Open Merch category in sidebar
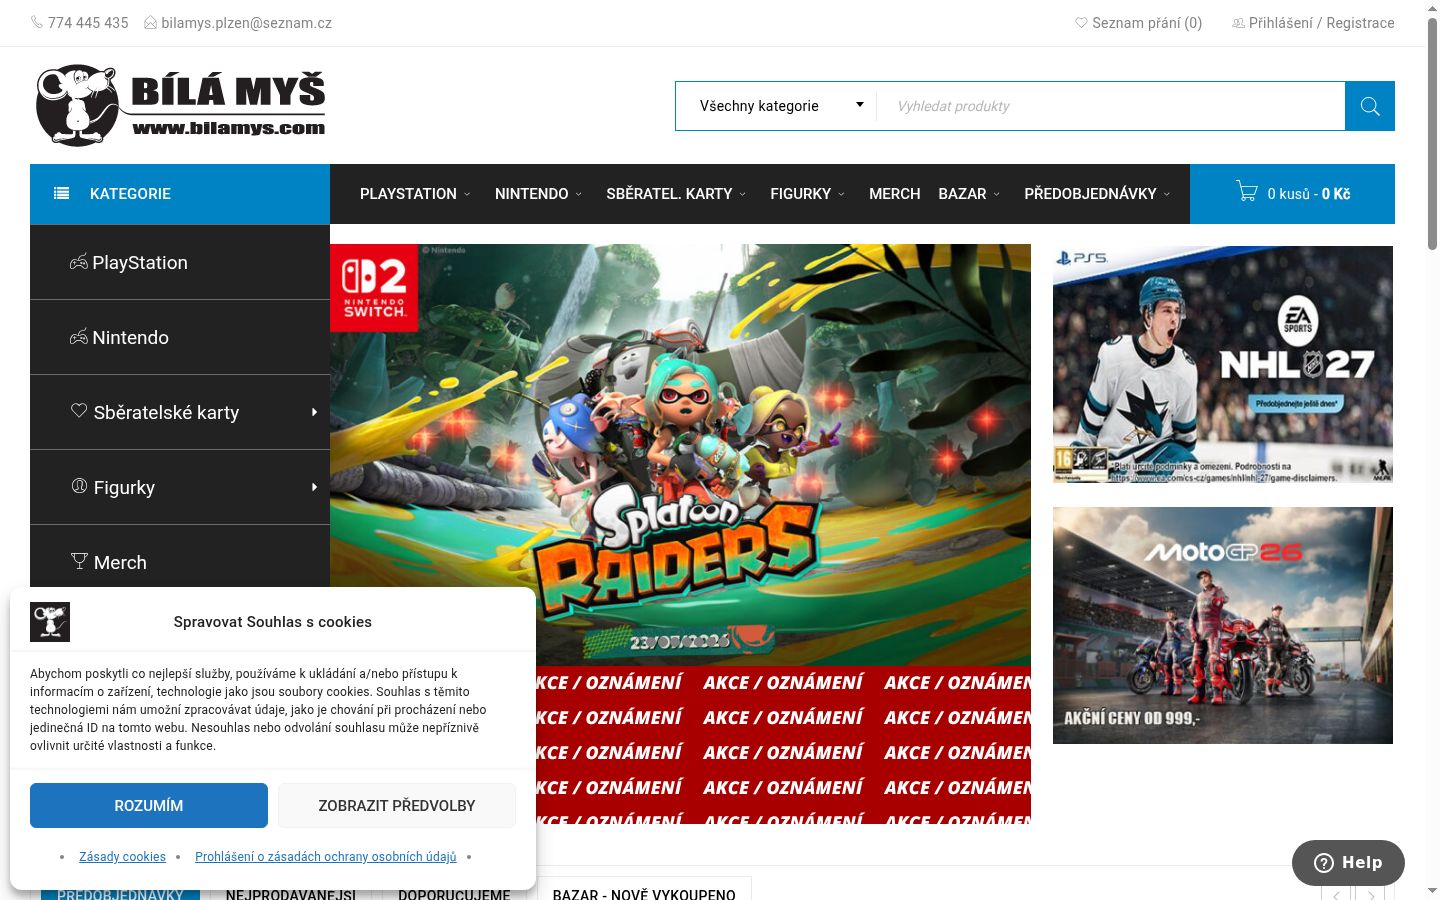The image size is (1440, 900). coord(120,562)
